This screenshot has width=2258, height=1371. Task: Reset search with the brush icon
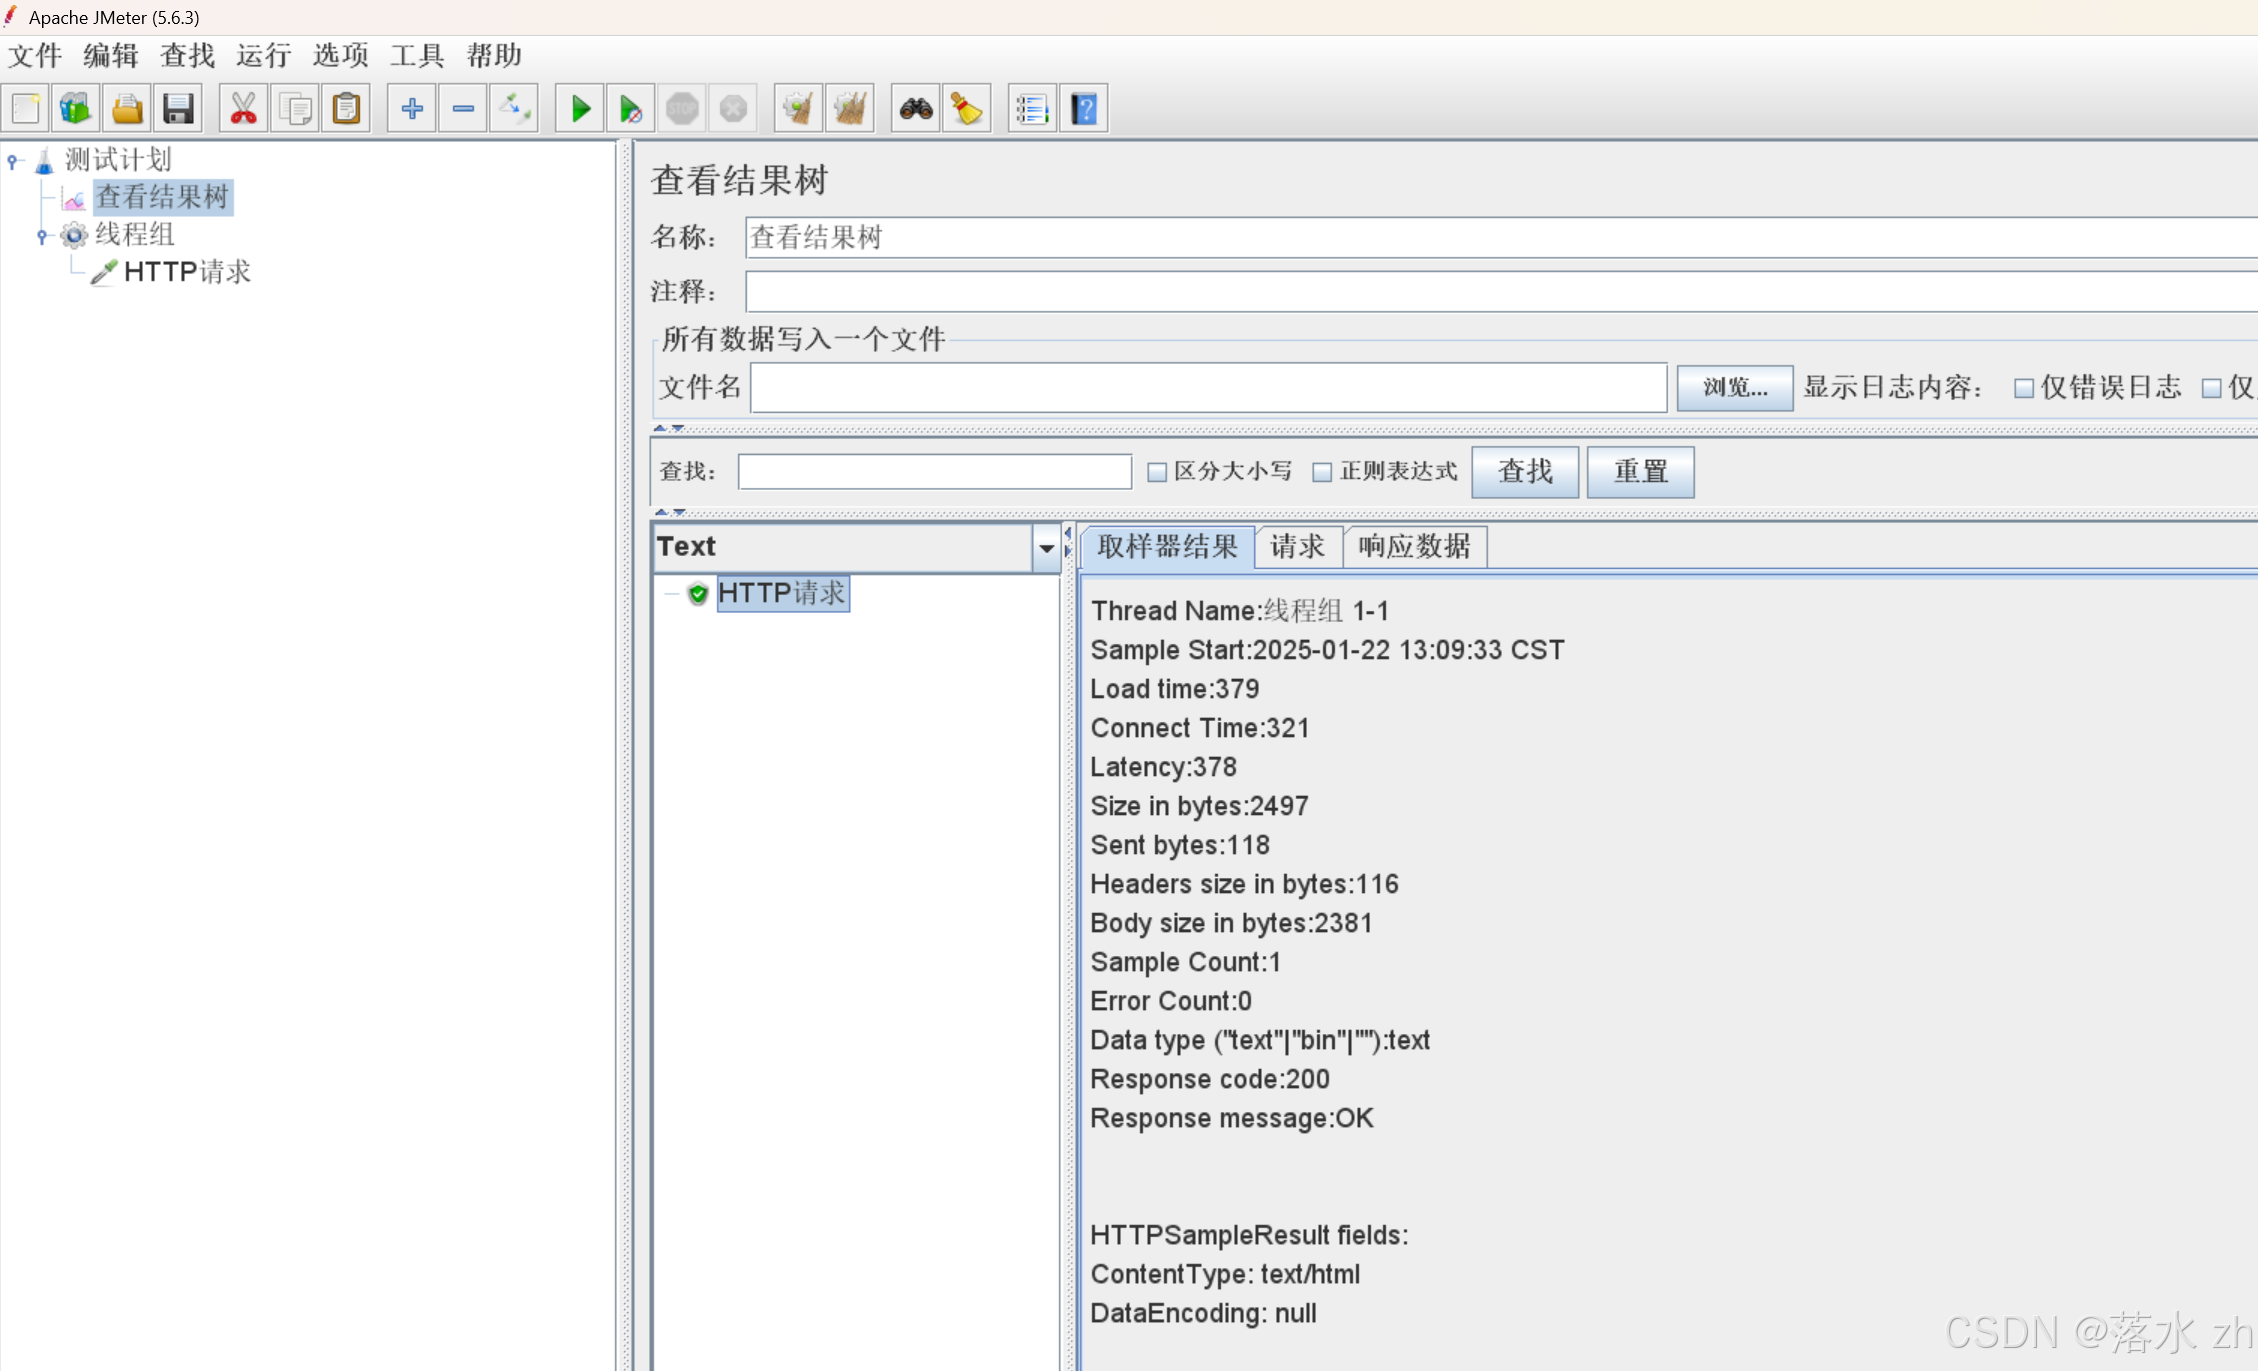[x=967, y=108]
